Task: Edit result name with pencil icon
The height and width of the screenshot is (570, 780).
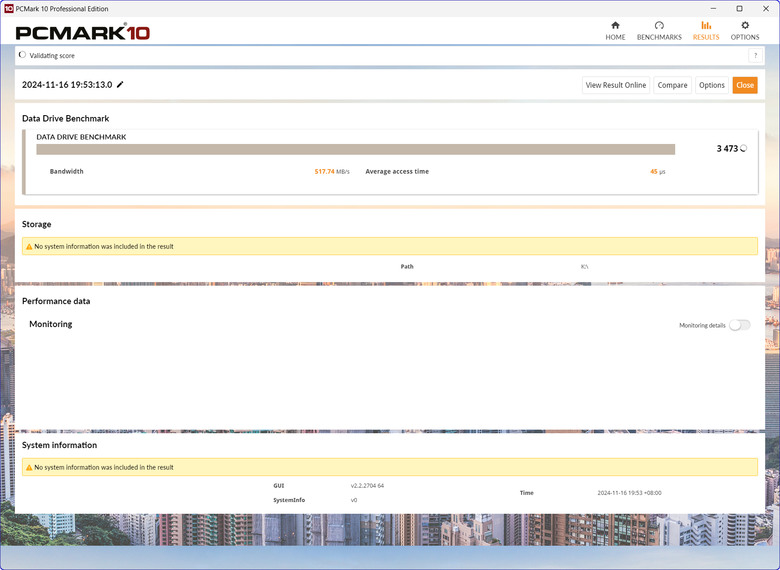Action: pyautogui.click(x=120, y=85)
